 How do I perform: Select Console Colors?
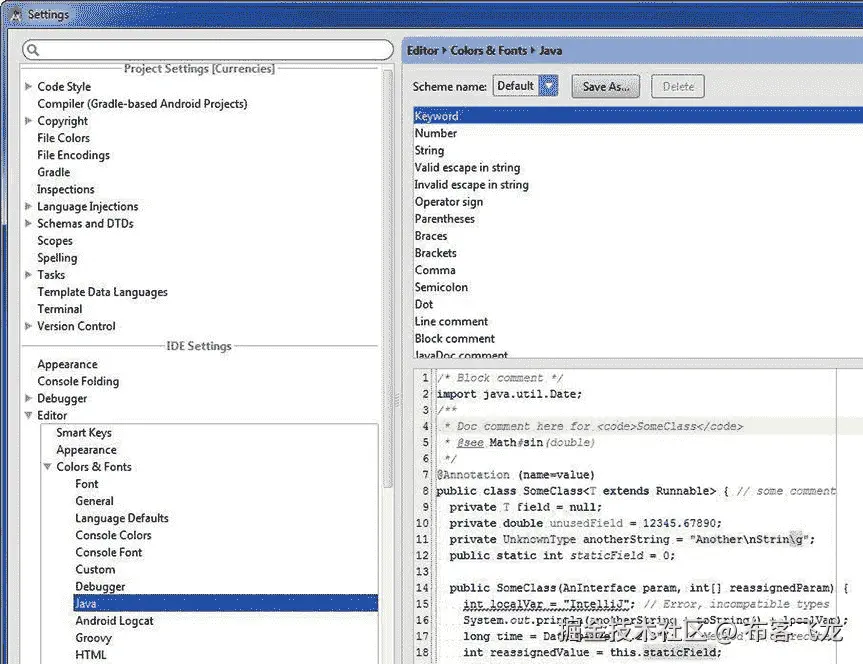(113, 535)
